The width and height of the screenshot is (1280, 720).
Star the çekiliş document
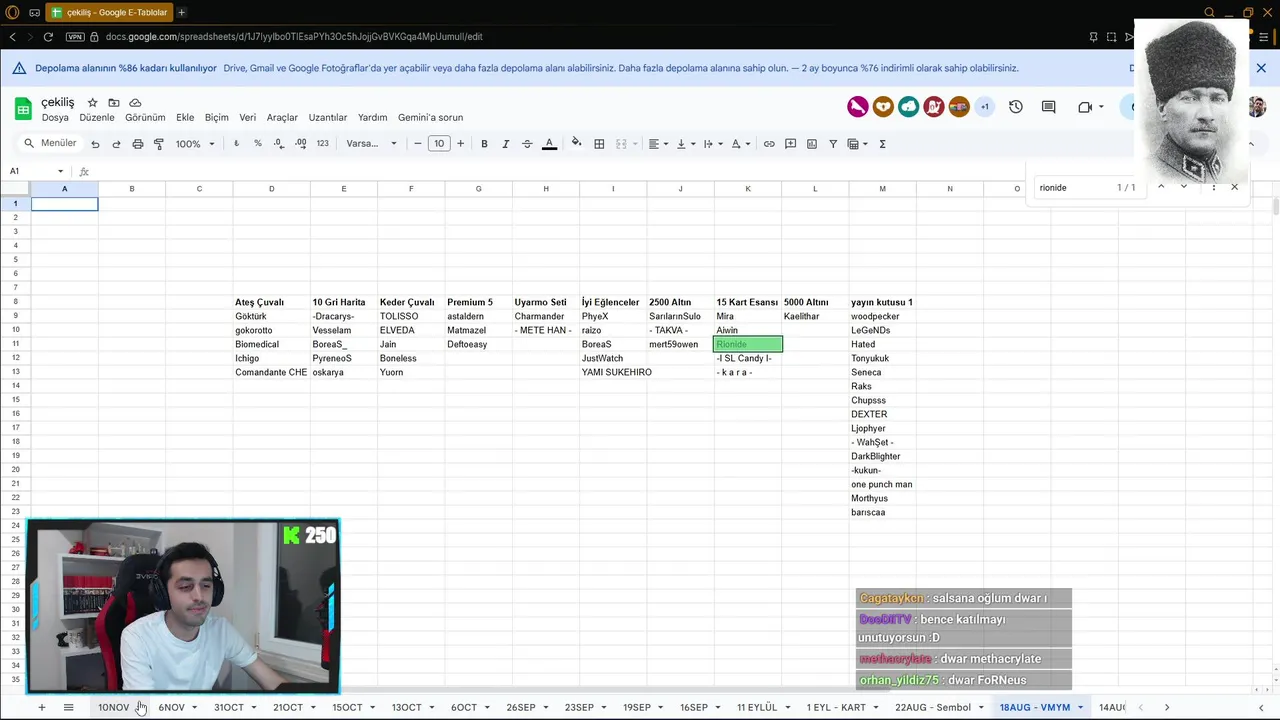coord(92,103)
